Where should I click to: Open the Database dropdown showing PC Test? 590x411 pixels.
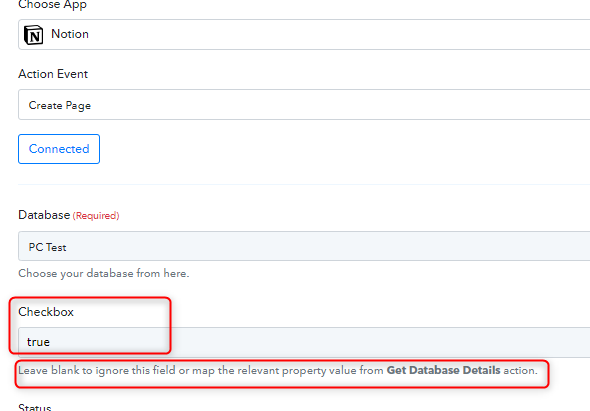click(304, 246)
